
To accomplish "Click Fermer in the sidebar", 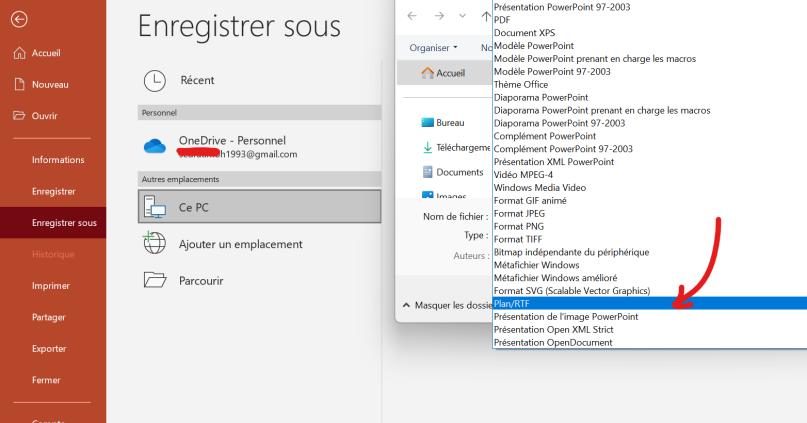I will [46, 380].
